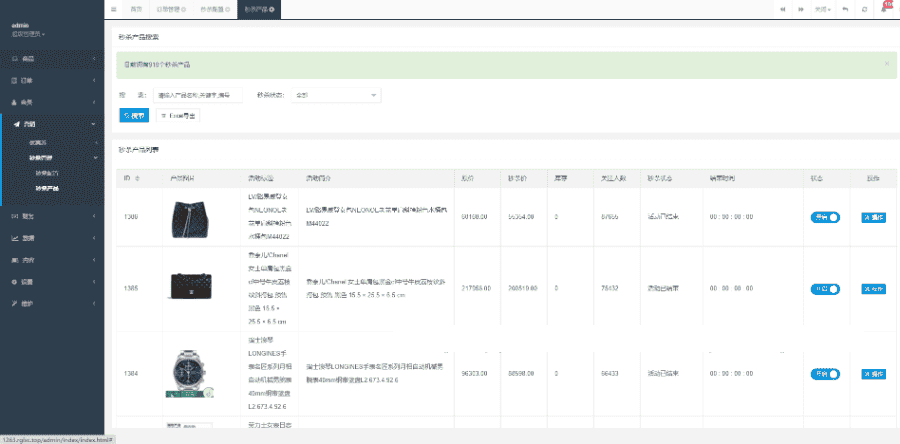Open notifications via the bell icon with red badge
The height and width of the screenshot is (444, 900).
pos(885,9)
